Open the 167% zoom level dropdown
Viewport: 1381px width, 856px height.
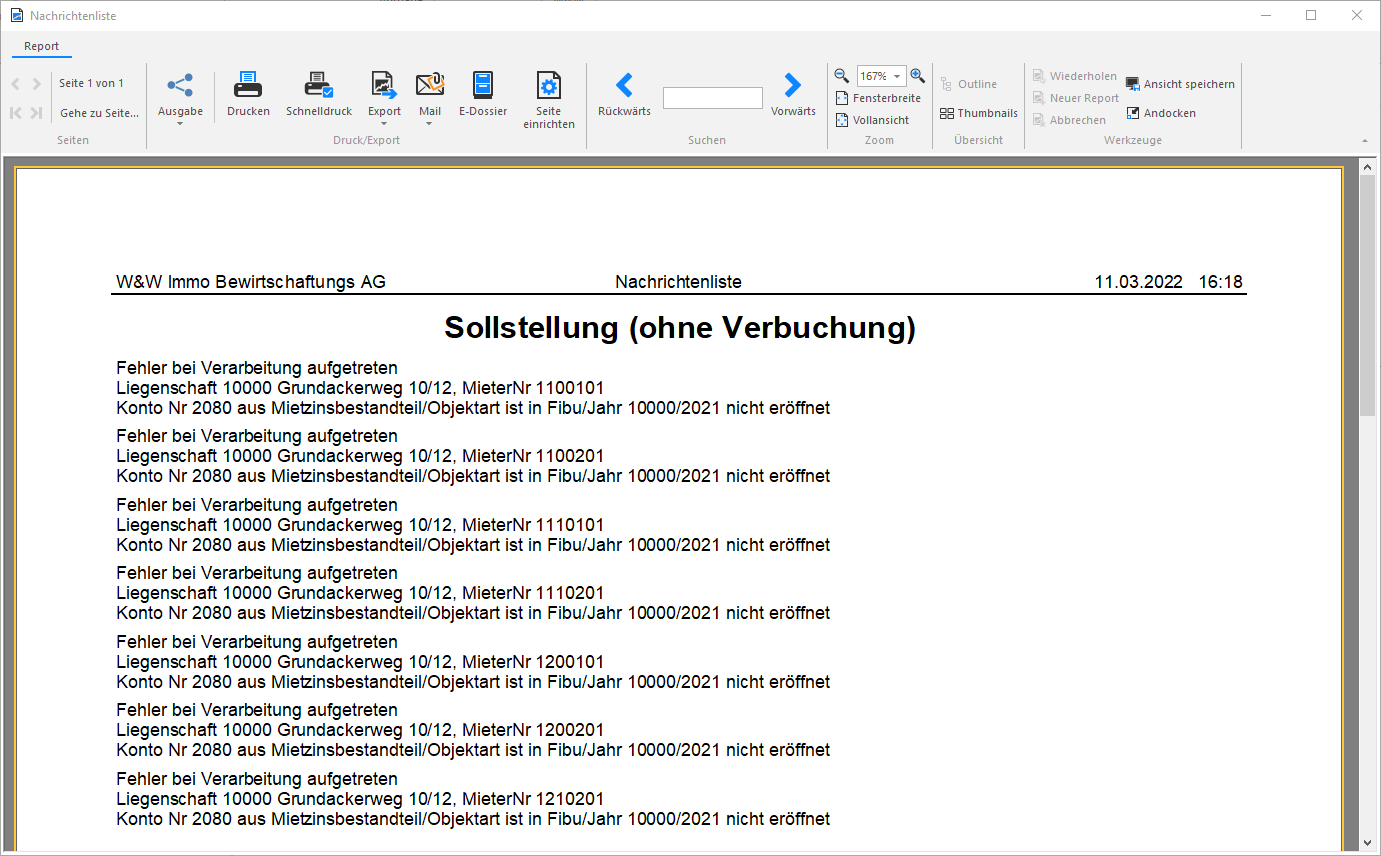(x=897, y=76)
